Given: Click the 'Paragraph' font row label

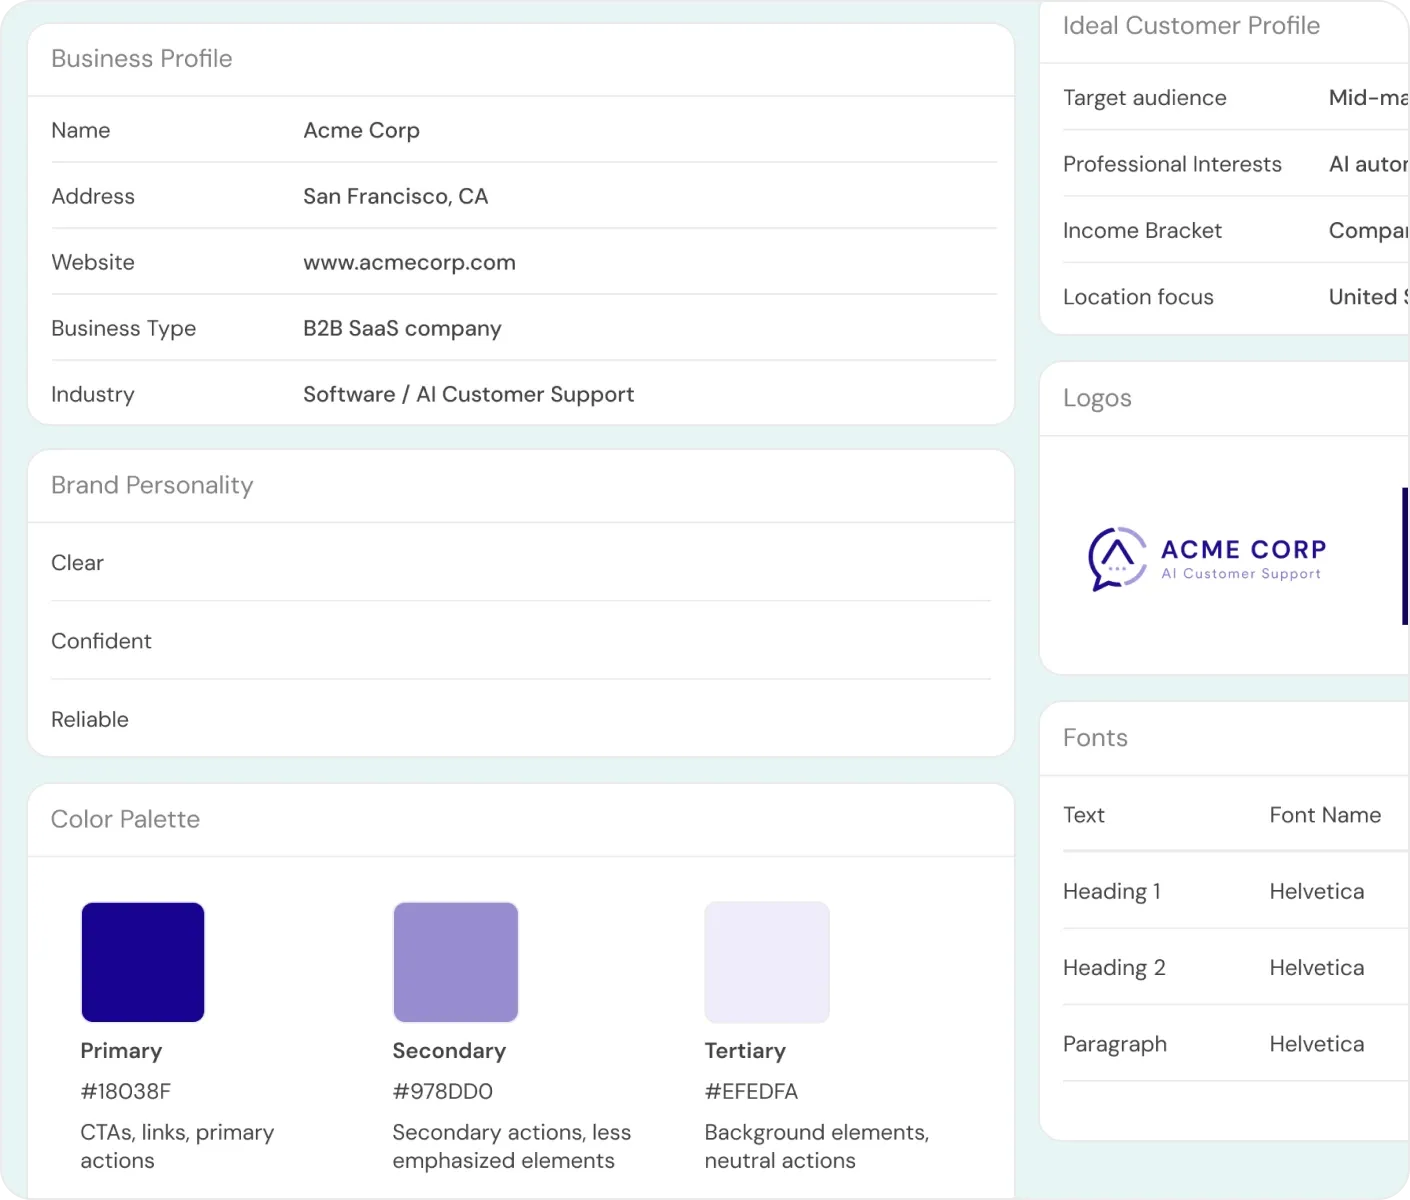Looking at the screenshot, I should [x=1115, y=1044].
